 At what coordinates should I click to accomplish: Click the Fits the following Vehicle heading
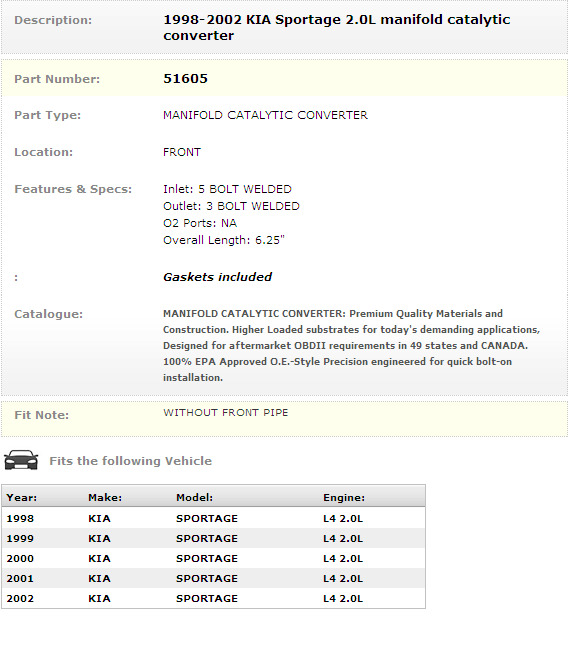point(131,461)
